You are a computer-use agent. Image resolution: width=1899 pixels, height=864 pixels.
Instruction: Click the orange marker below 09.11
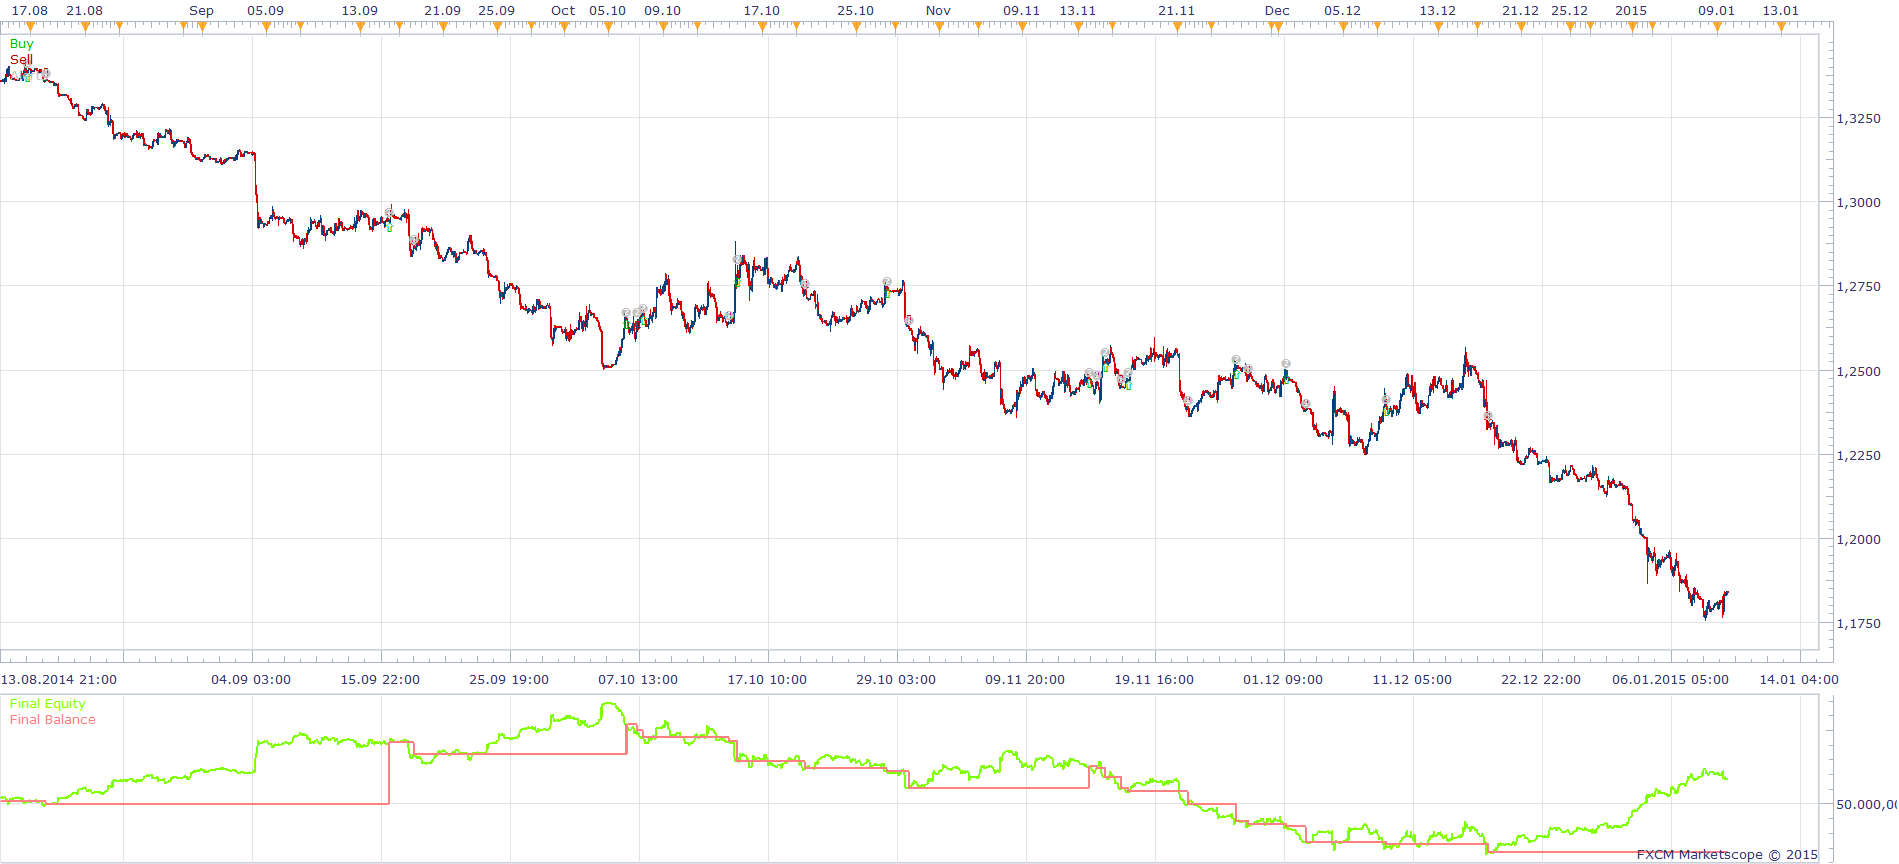pyautogui.click(x=1022, y=27)
